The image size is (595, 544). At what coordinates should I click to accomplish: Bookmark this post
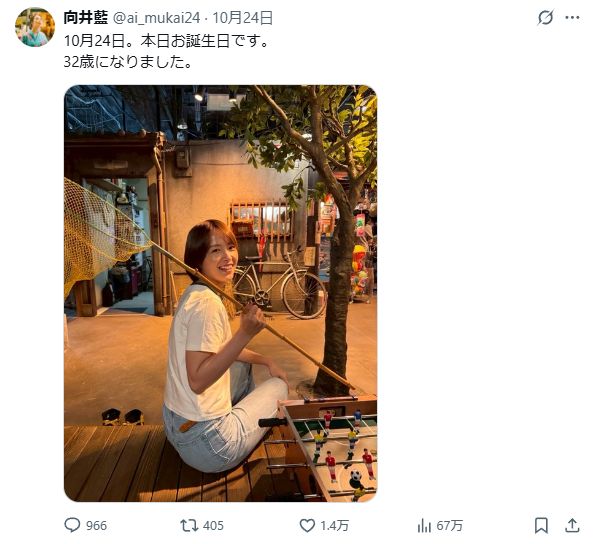[x=541, y=525]
